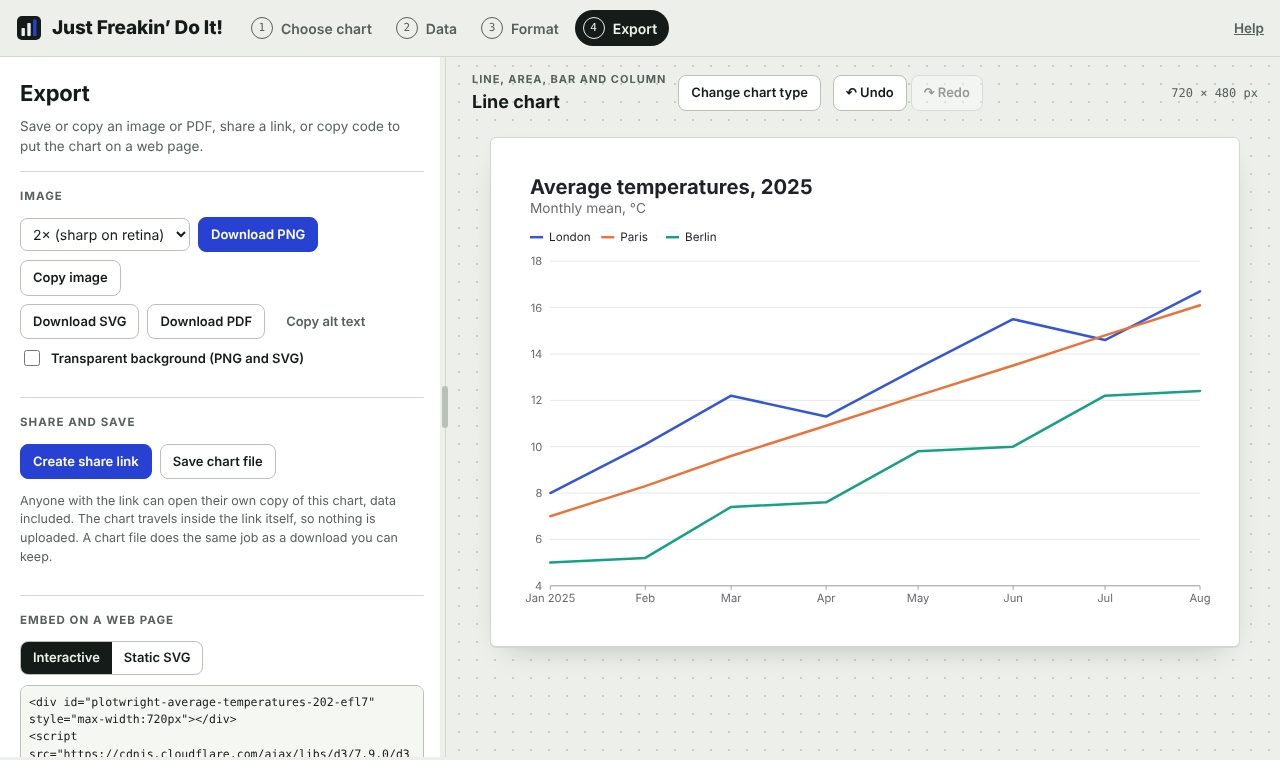Select the Export step tab
1280x760 pixels.
point(622,28)
